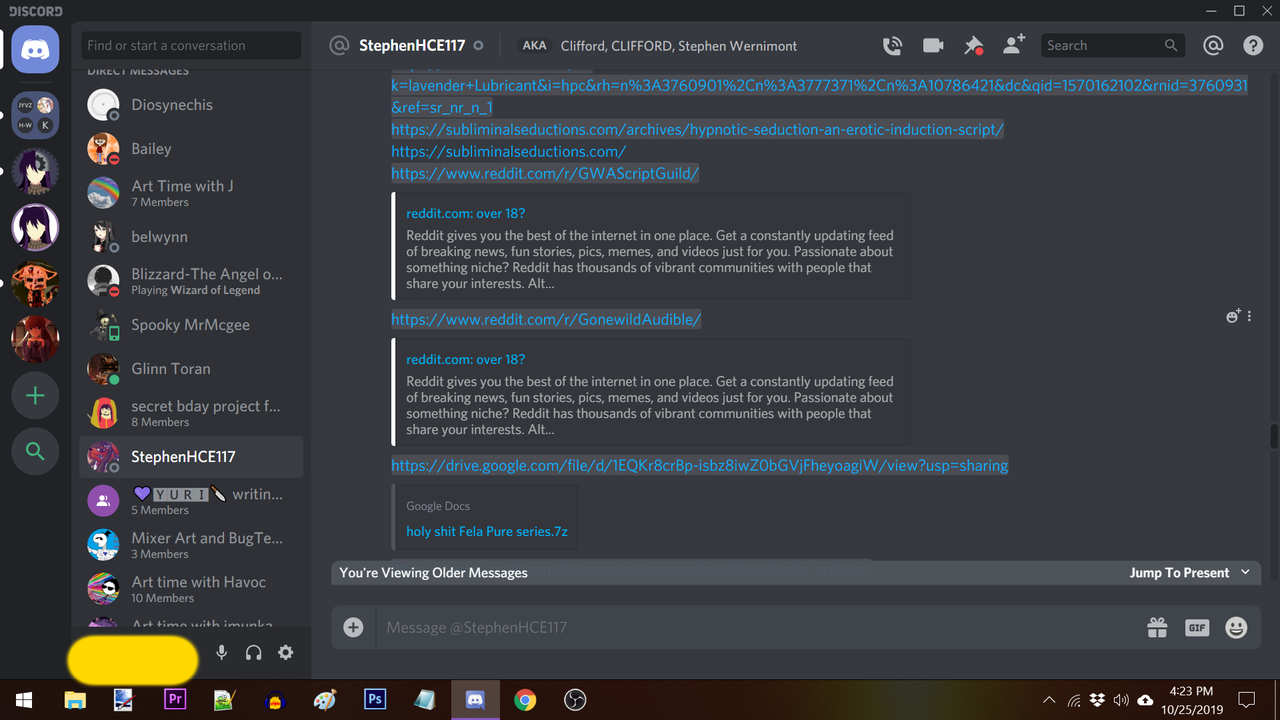Select the StephenHCE117 conversation in list
This screenshot has height=720, width=1280.
pos(191,457)
